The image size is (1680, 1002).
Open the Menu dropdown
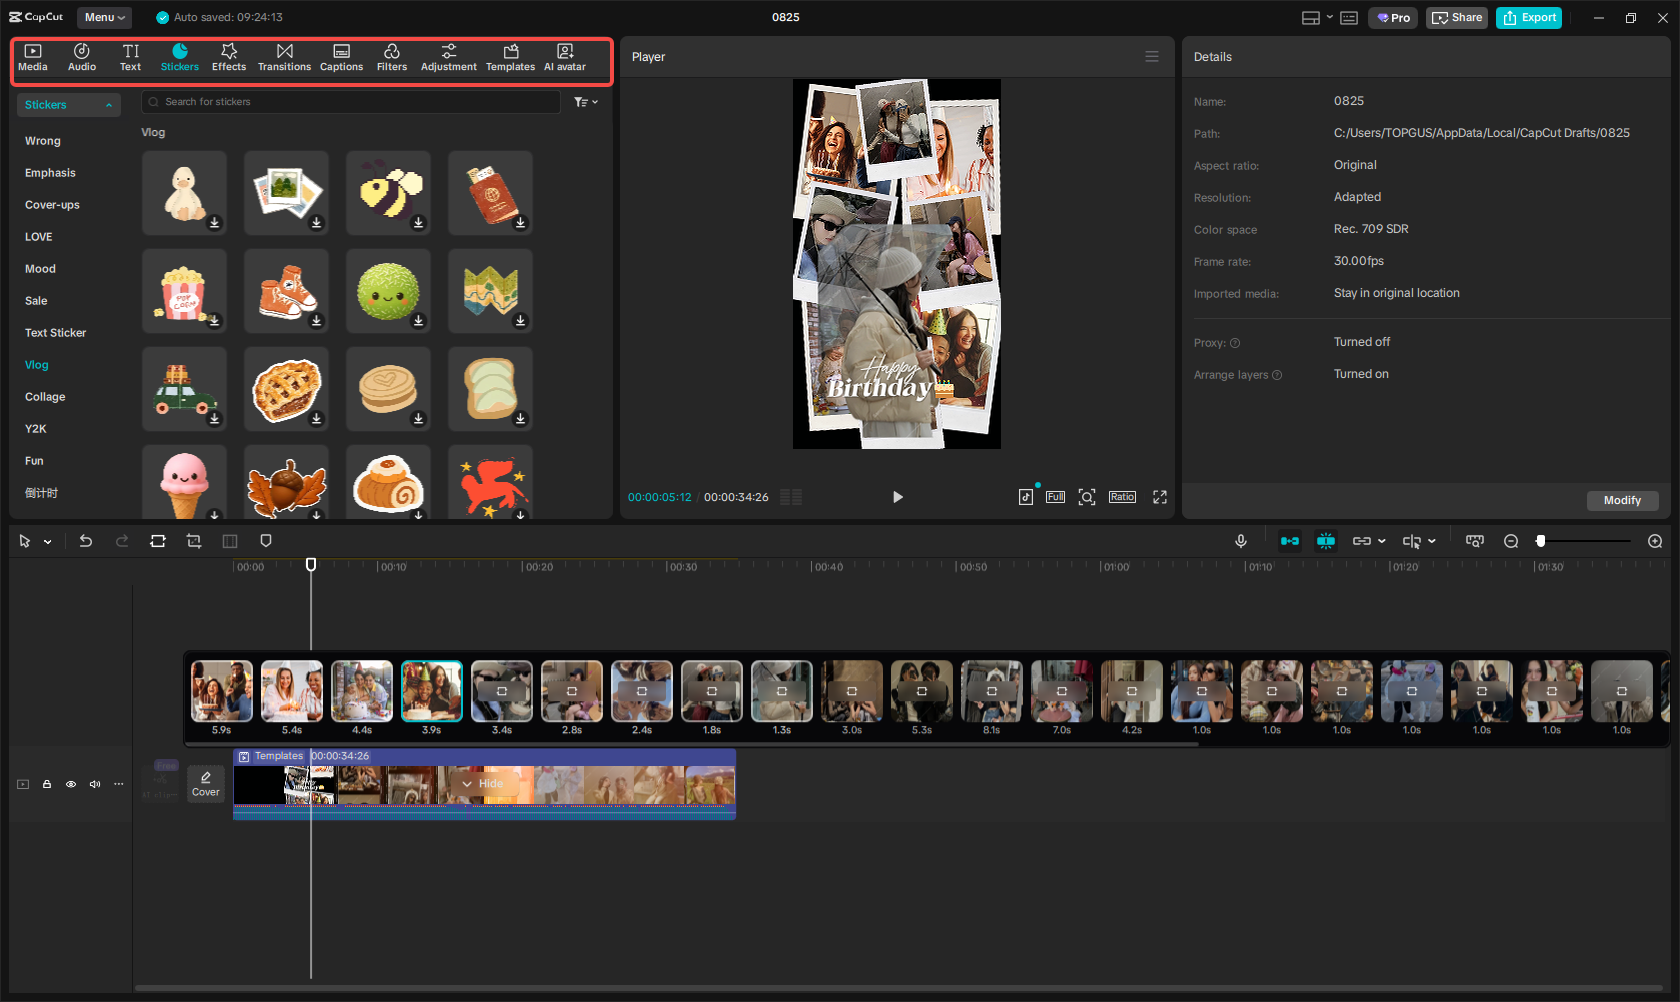coord(104,17)
